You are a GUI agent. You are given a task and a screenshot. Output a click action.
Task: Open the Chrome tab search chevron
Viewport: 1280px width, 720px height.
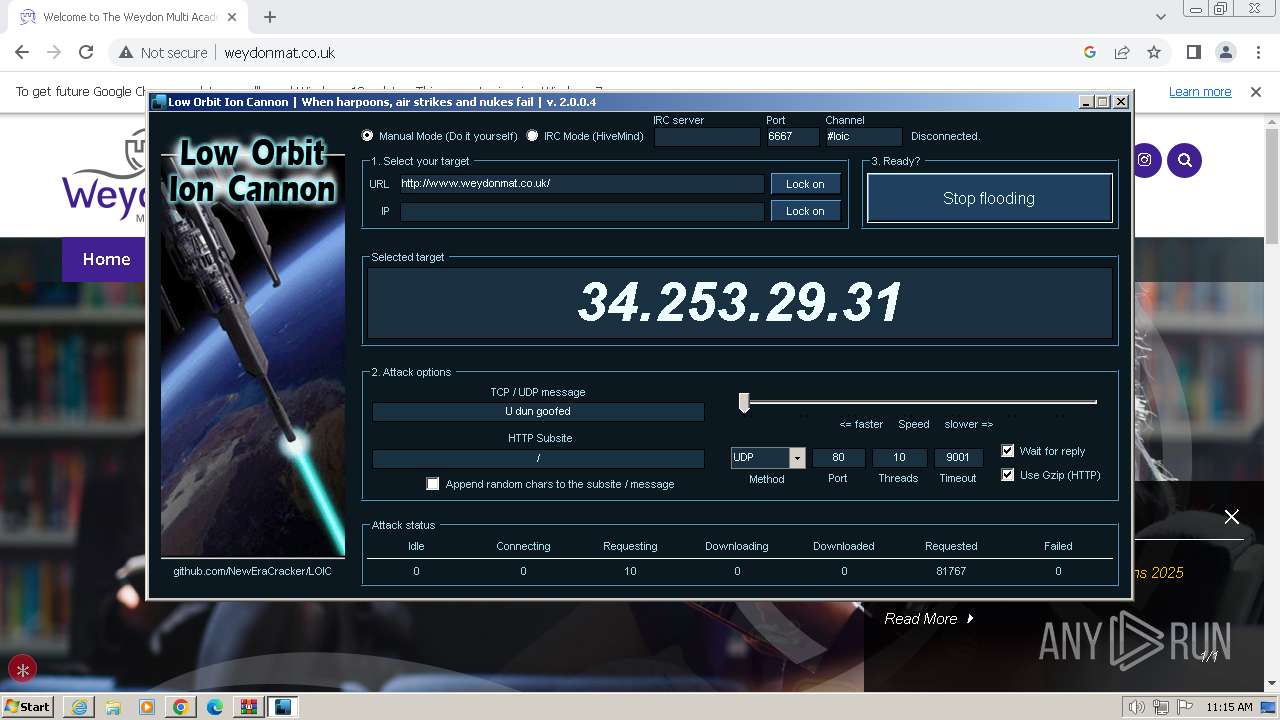click(x=1160, y=16)
